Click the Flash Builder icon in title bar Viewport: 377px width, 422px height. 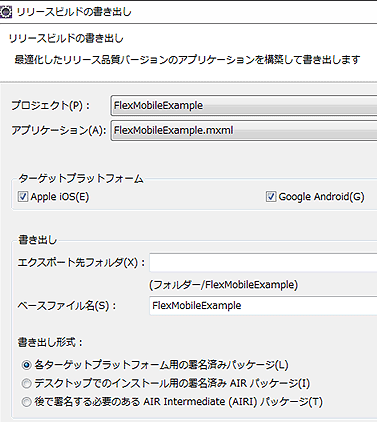tap(6, 12)
